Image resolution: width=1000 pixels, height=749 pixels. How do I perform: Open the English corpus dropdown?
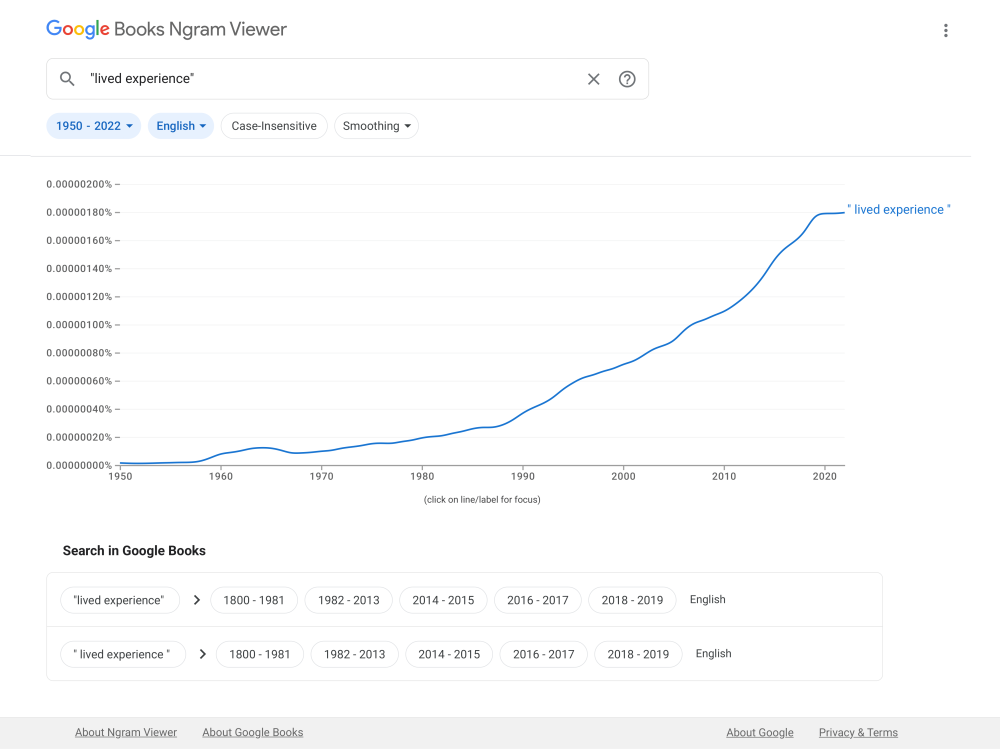180,126
